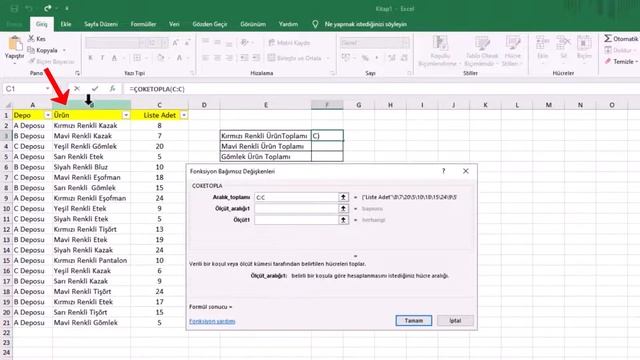Toggle underline A formatting
This screenshot has width=640, height=360.
pos(114,58)
